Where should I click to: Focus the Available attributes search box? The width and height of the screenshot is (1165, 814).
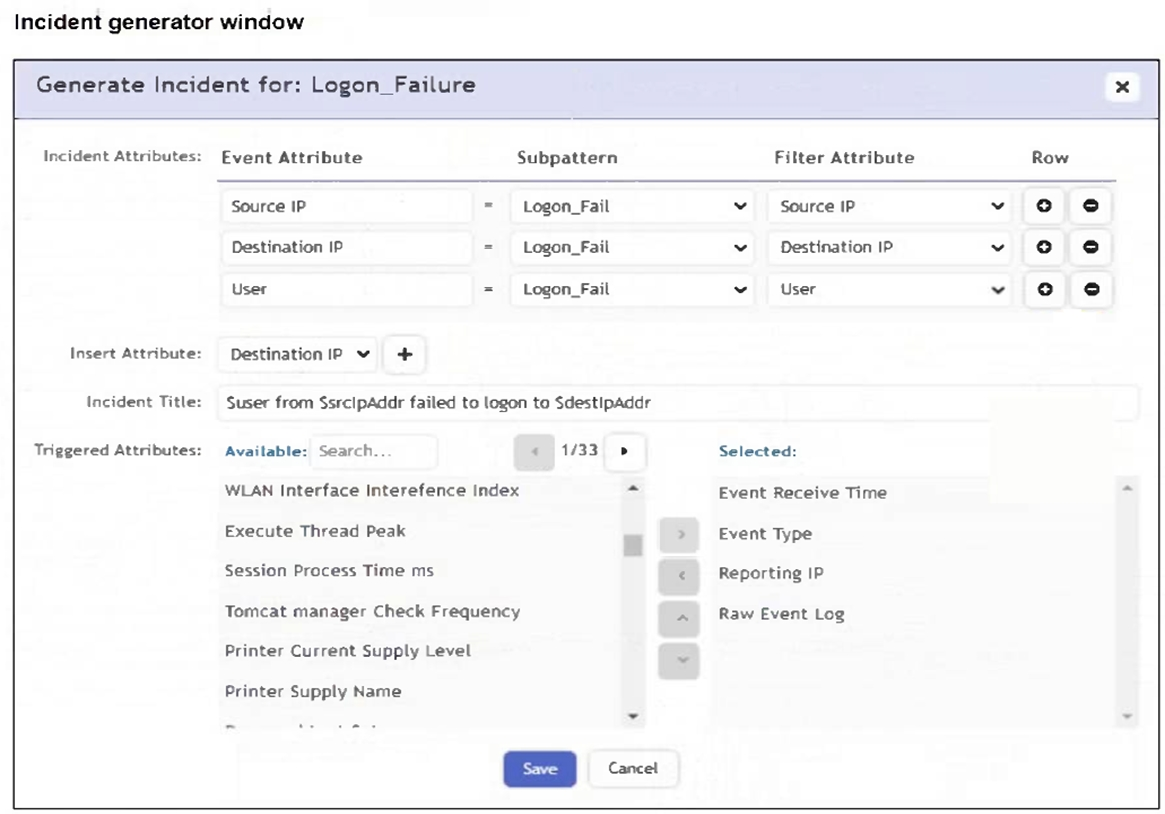[x=373, y=451]
